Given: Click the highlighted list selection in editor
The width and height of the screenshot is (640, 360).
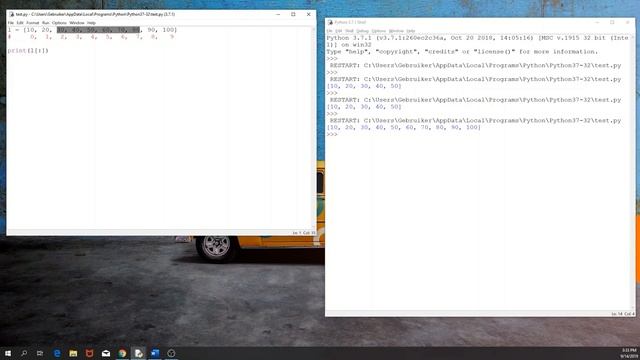Looking at the screenshot, I should (98, 30).
